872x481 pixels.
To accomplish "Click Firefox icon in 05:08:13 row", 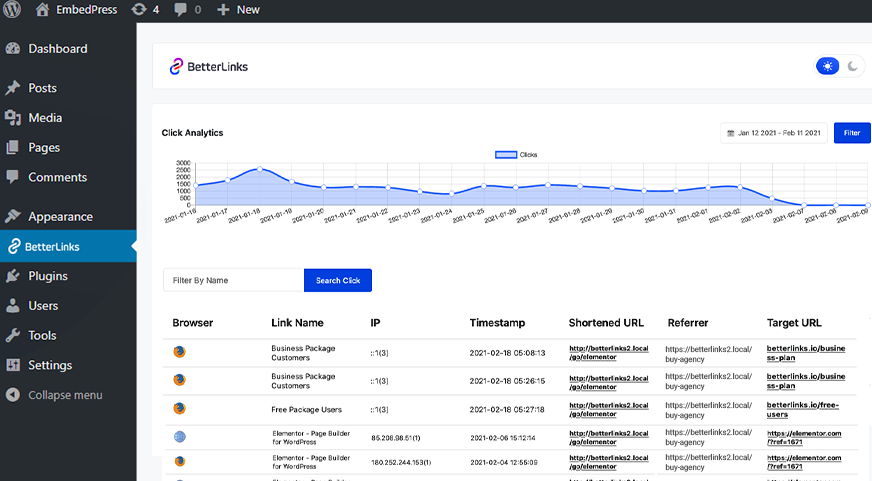I will (179, 352).
